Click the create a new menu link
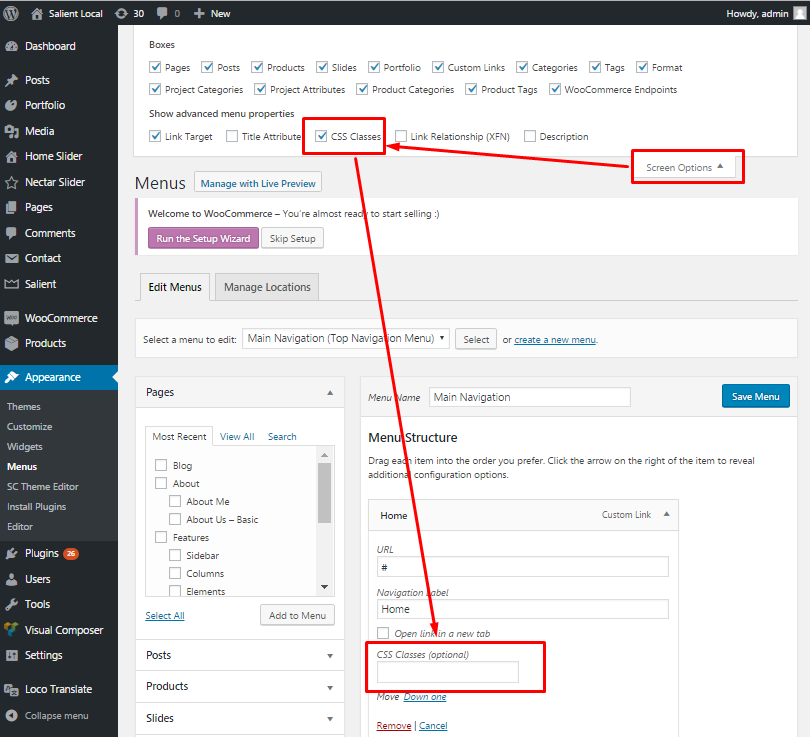 pyautogui.click(x=555, y=340)
